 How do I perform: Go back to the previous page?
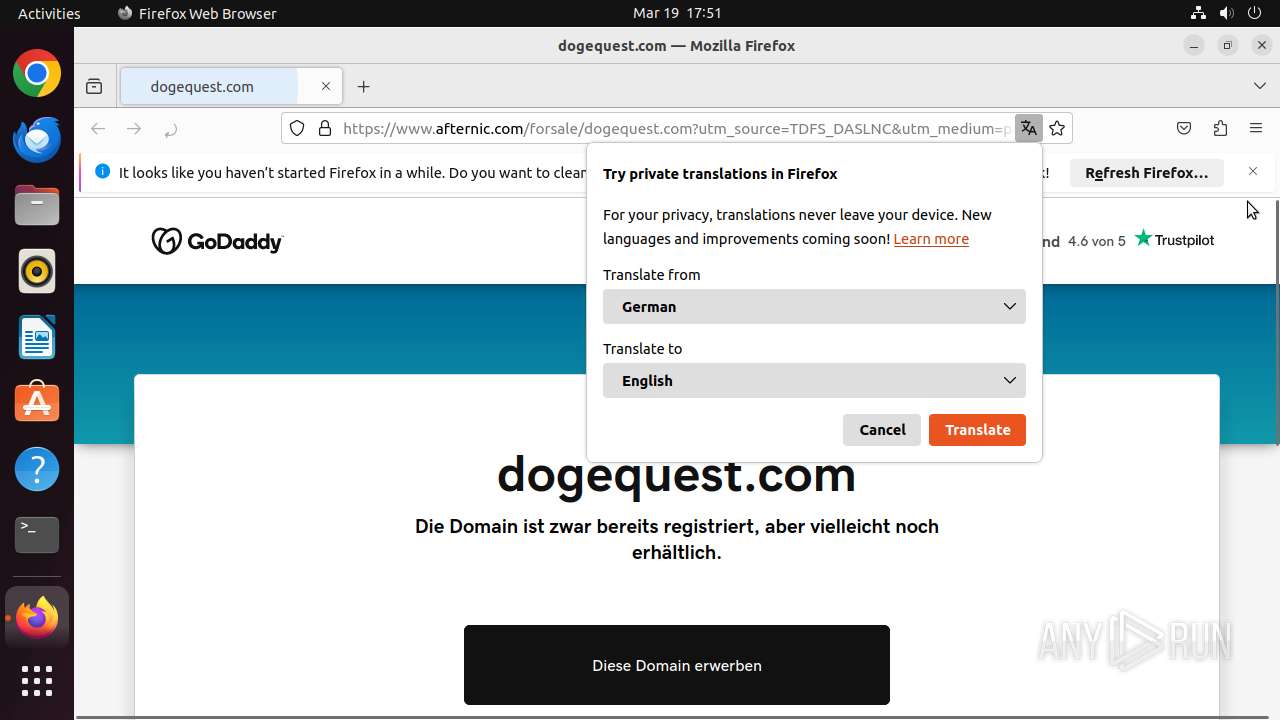pyautogui.click(x=98, y=128)
